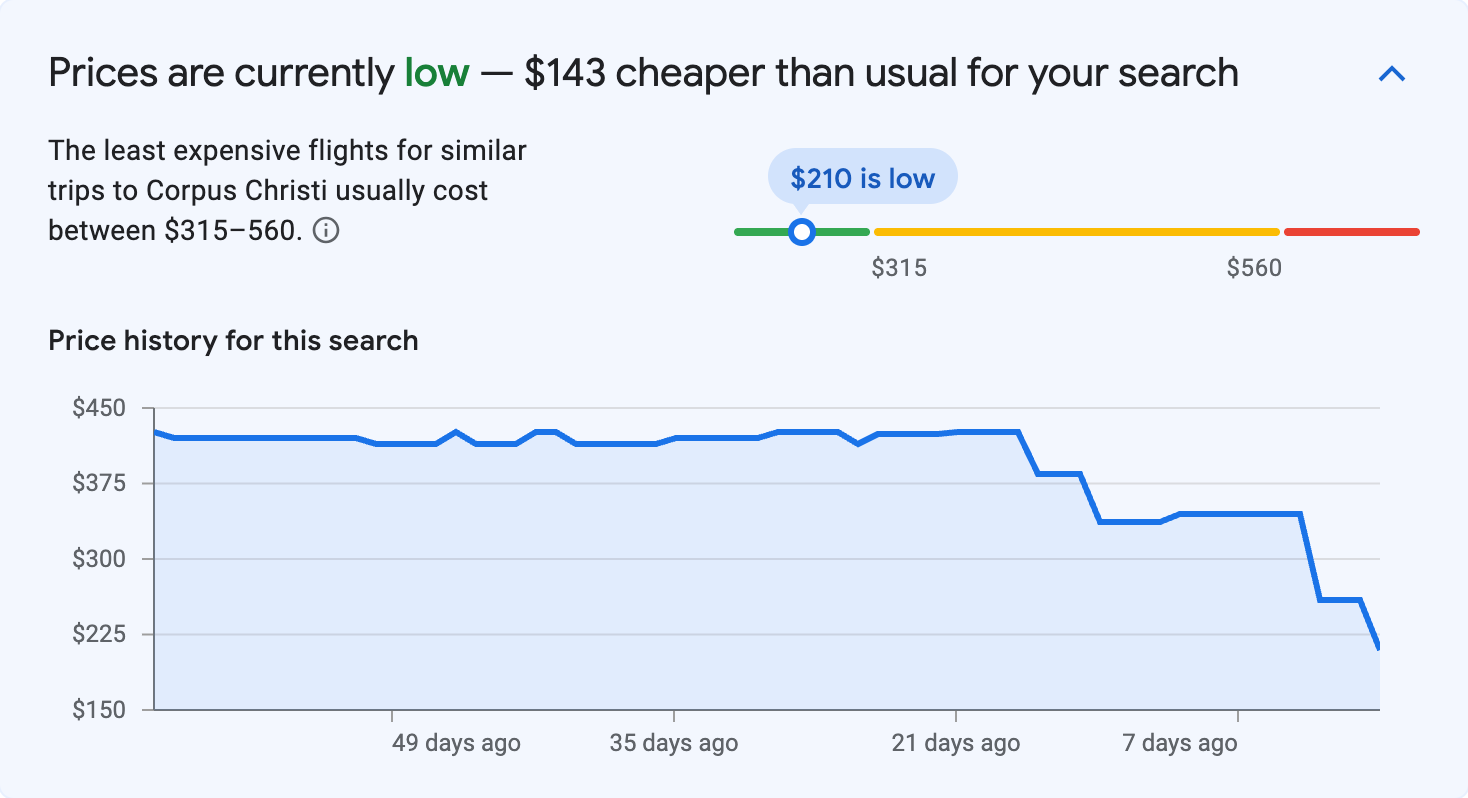Toggle the price tracking indicator on the gauge

802,231
